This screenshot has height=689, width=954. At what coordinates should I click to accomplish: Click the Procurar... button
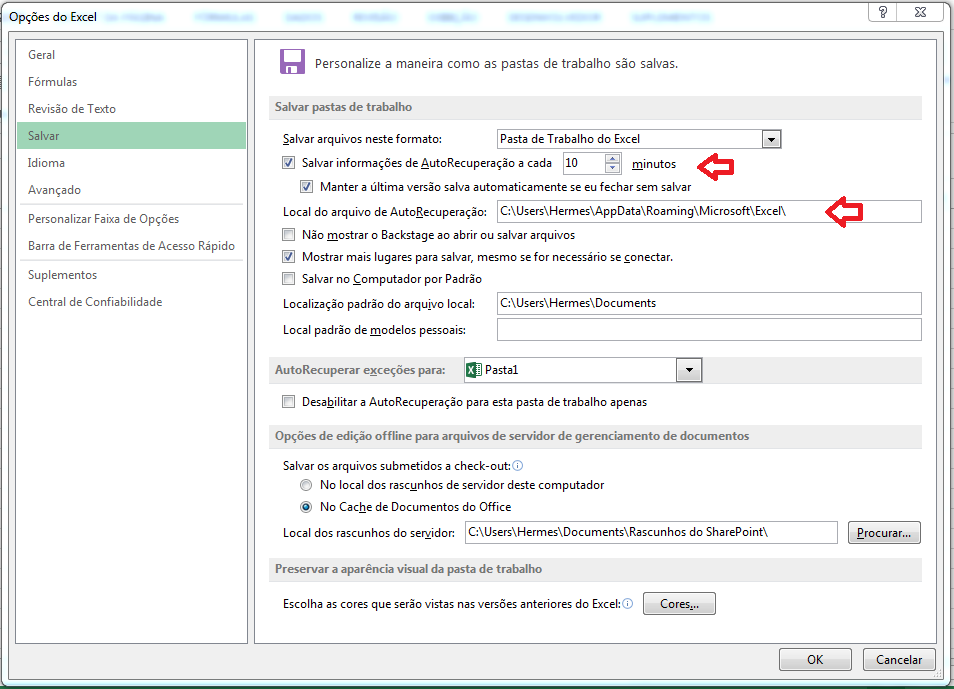pos(883,533)
